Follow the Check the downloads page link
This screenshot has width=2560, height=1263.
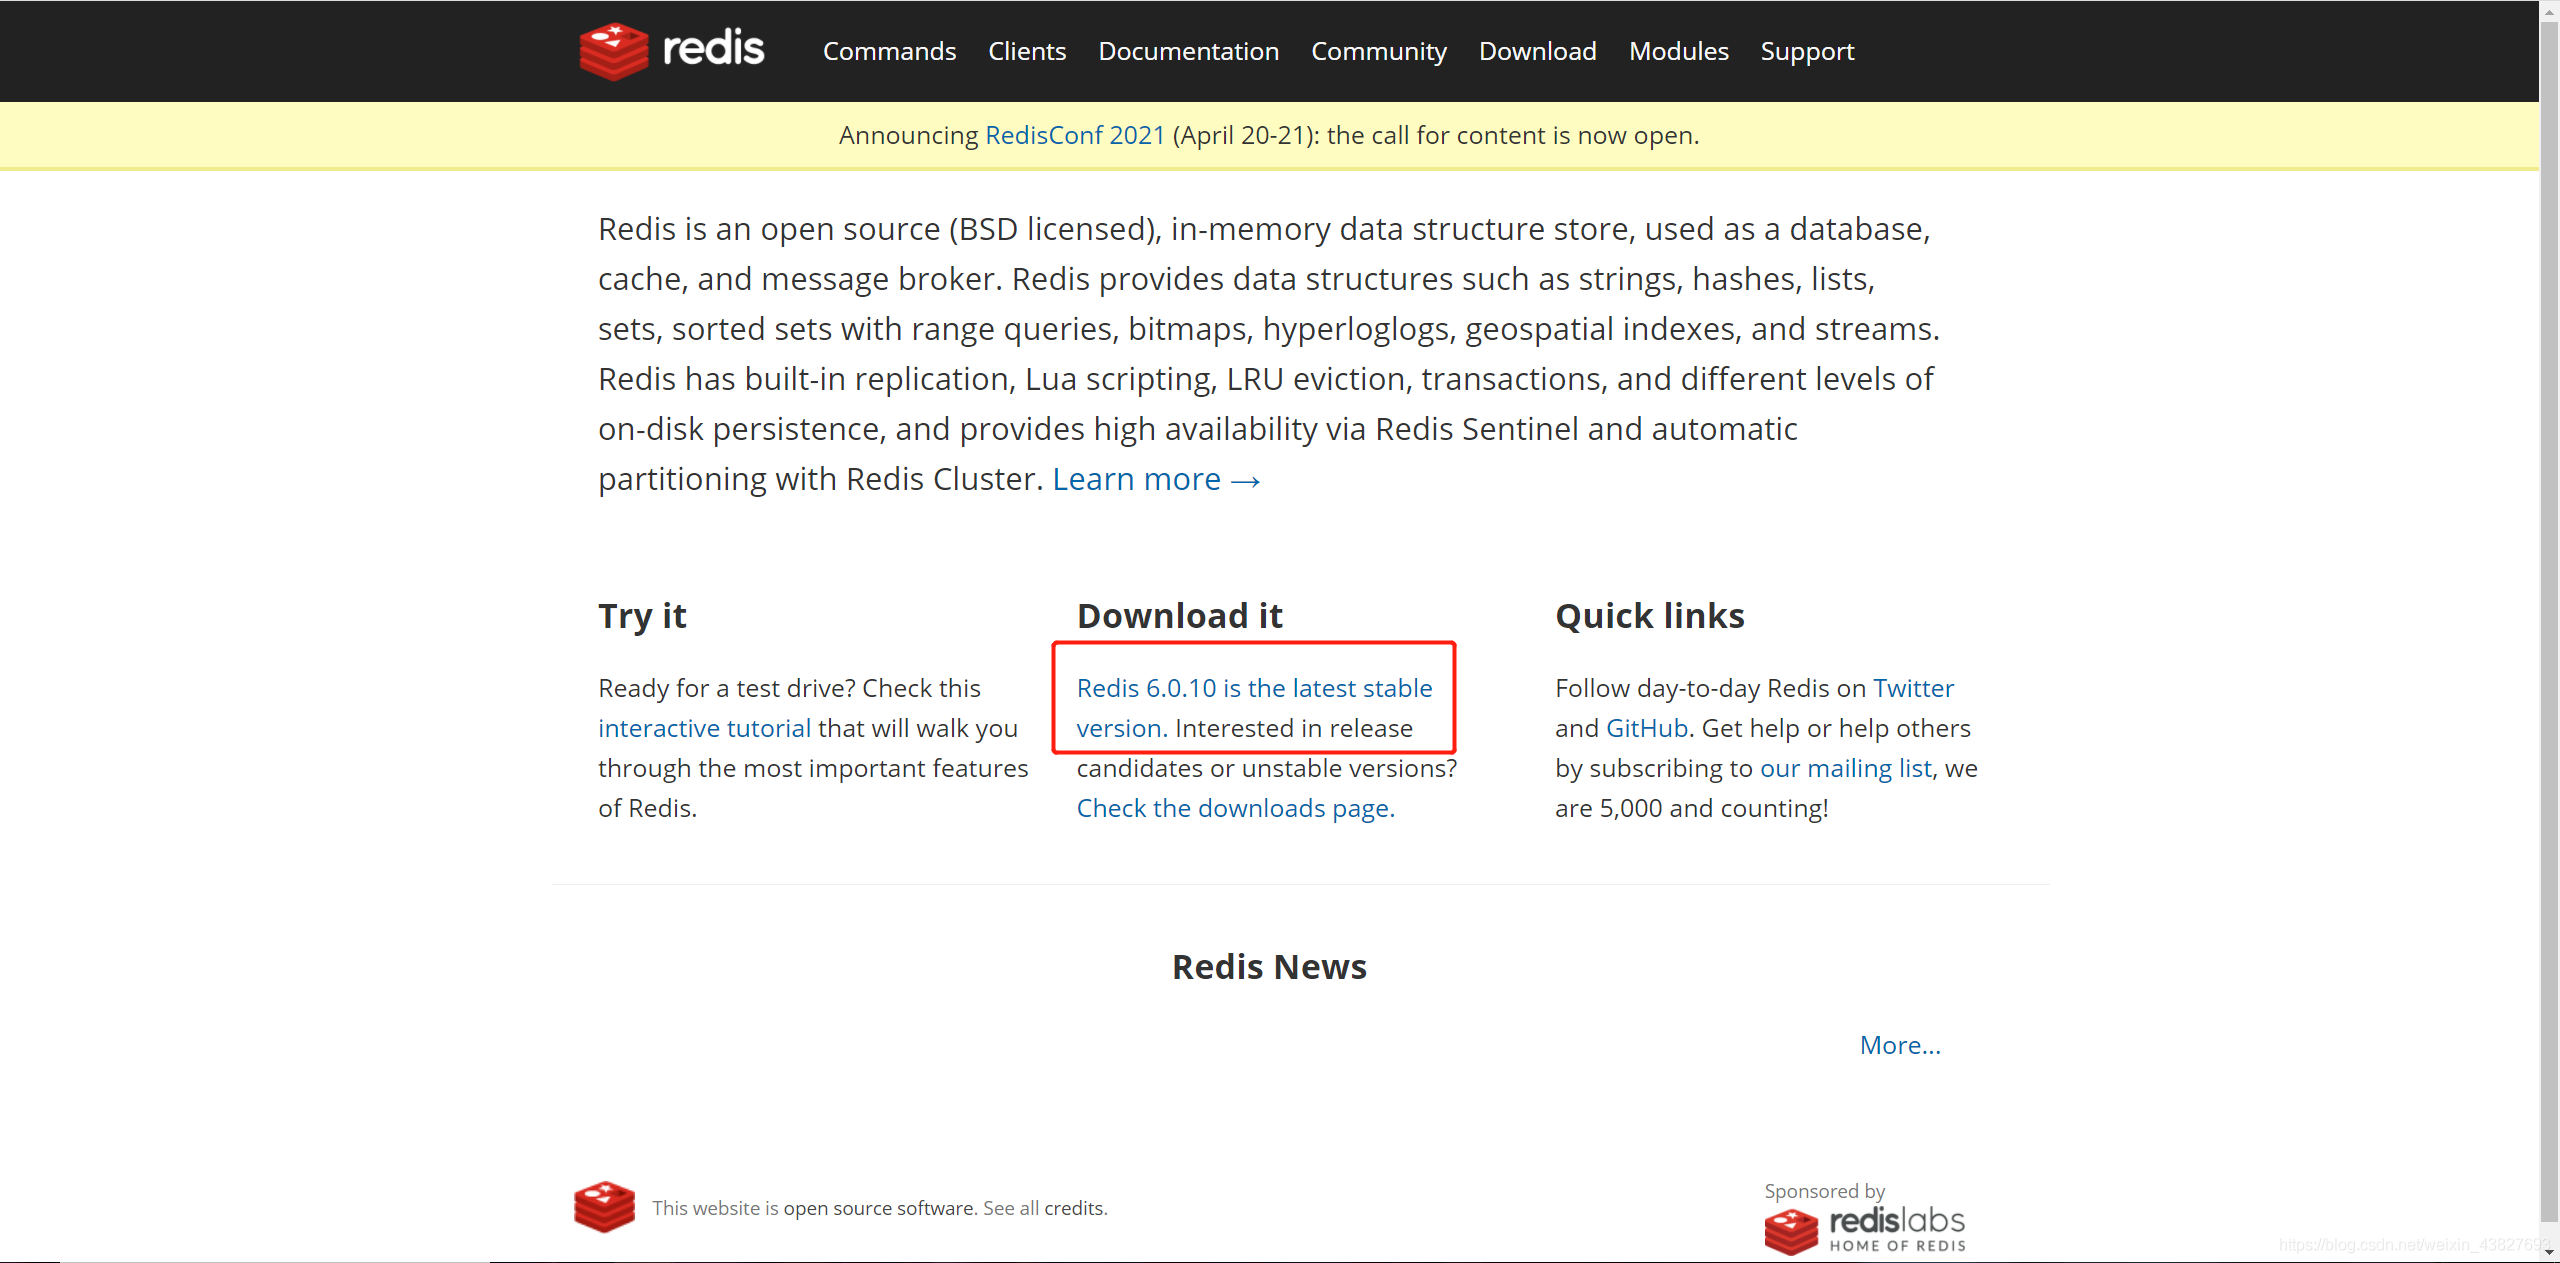(1235, 808)
